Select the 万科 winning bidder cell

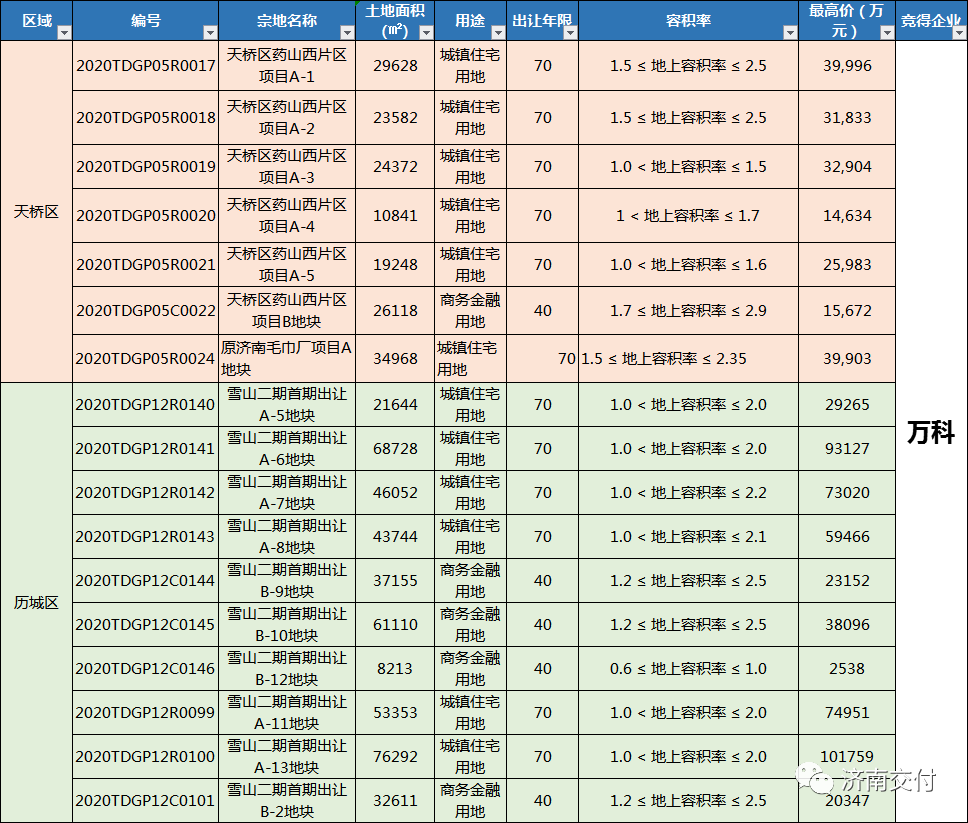tap(931, 432)
